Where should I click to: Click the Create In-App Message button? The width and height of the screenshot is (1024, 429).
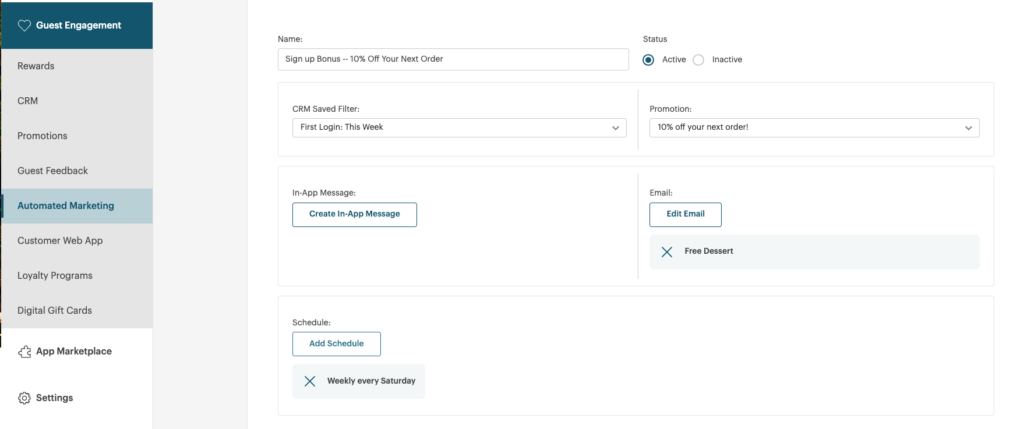click(354, 214)
